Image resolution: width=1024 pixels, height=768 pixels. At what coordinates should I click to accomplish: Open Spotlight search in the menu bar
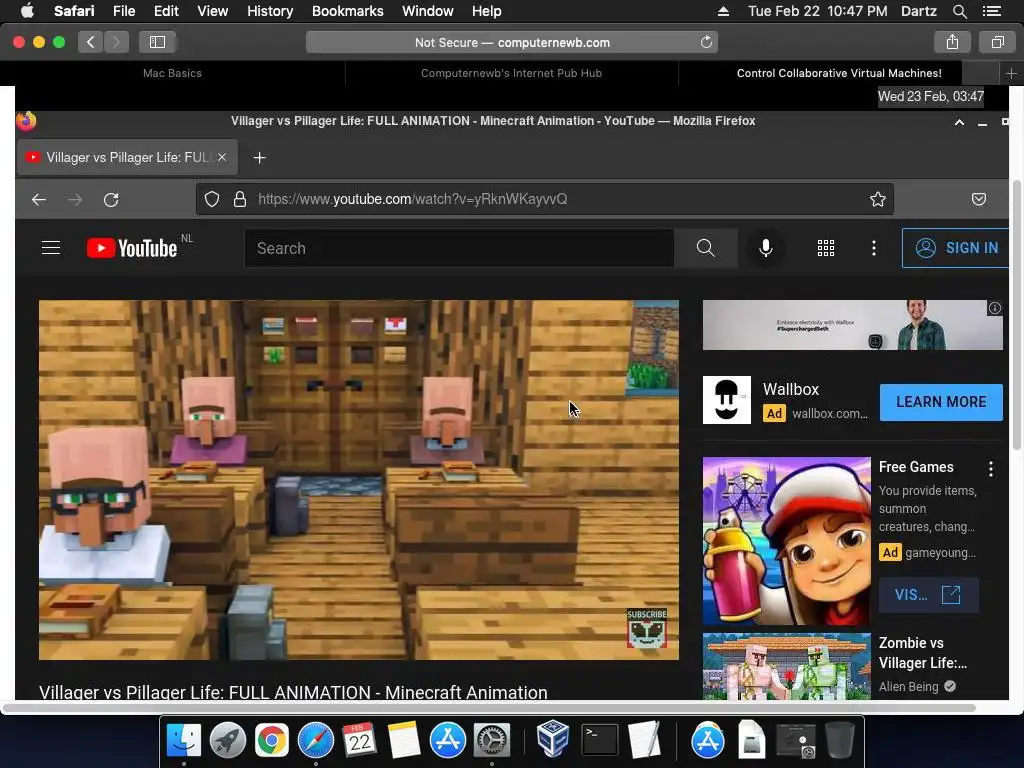(x=959, y=11)
